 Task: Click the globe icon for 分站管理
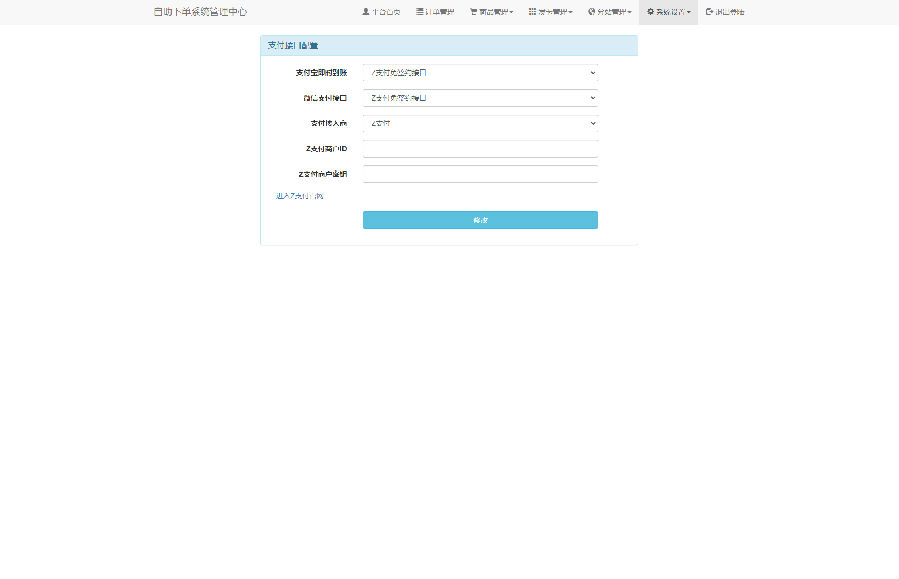coord(591,12)
